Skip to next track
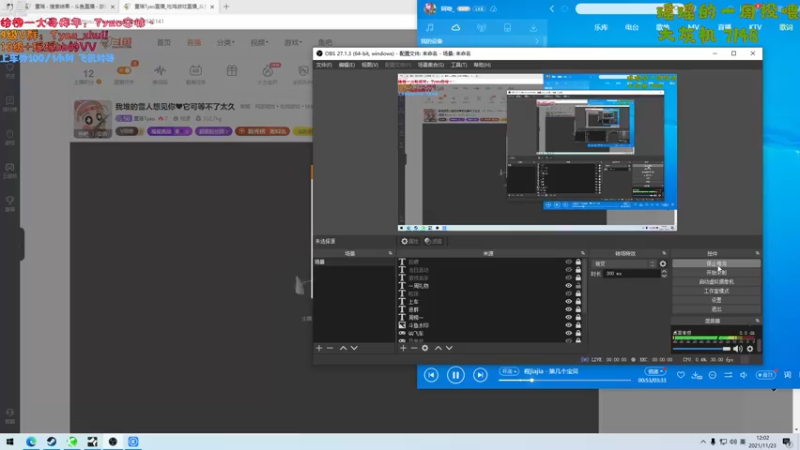800x450 pixels. (480, 375)
